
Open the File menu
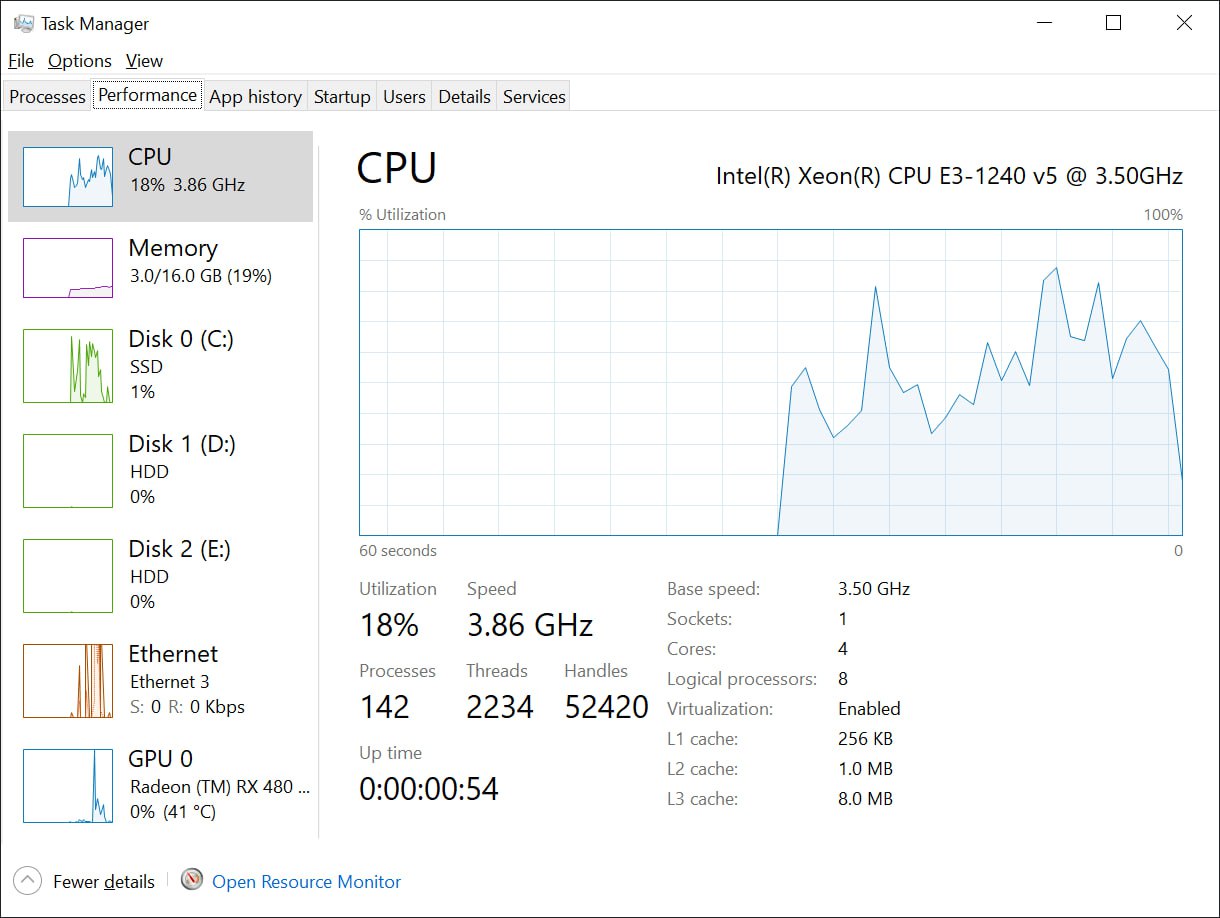click(x=21, y=61)
